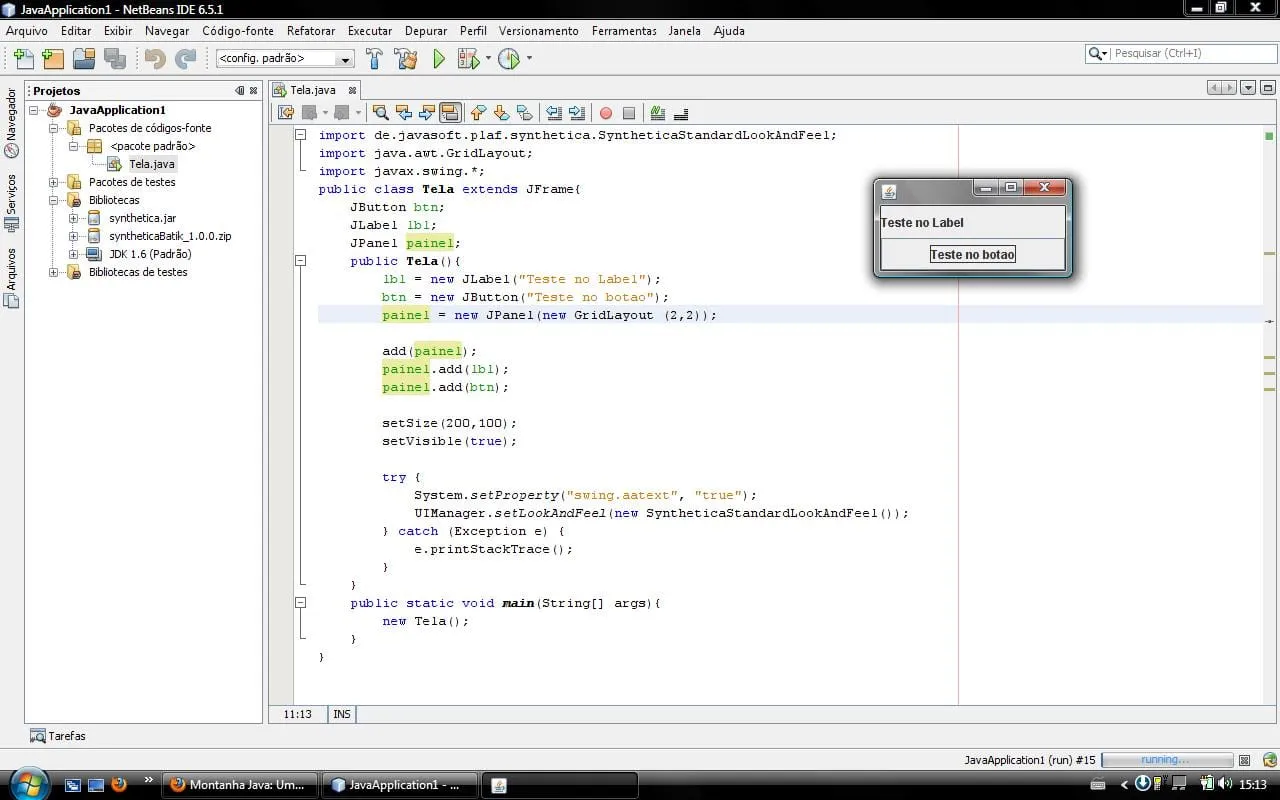Image resolution: width=1280 pixels, height=800 pixels.
Task: Open the config. padrão dropdown
Action: (x=285, y=59)
